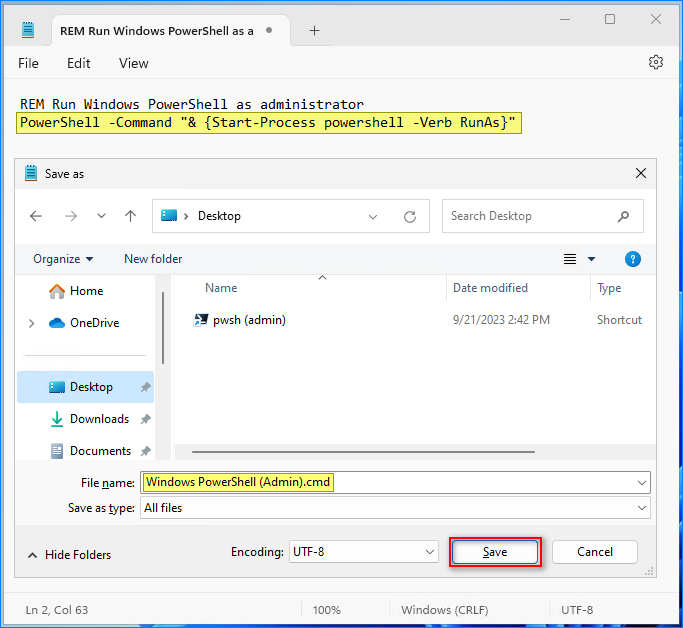
Task: Click pin icon next to Documents
Action: tap(145, 451)
